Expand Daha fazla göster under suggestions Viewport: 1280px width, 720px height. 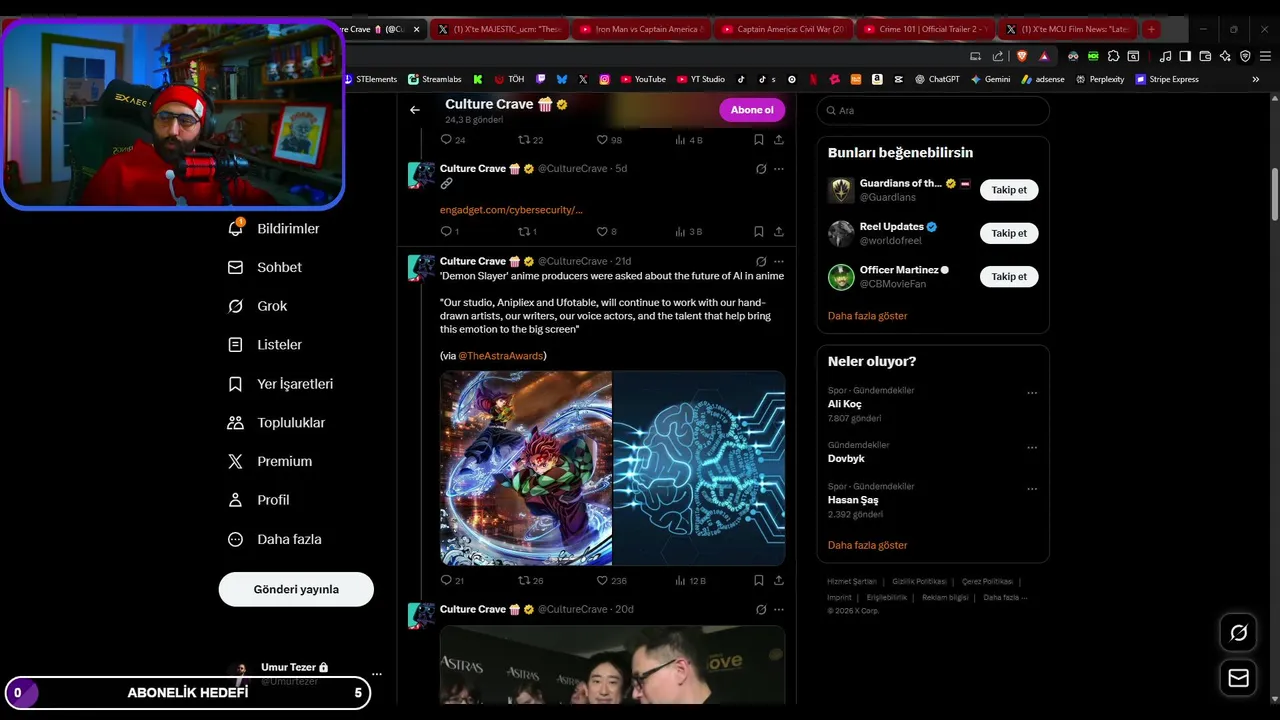[867, 316]
